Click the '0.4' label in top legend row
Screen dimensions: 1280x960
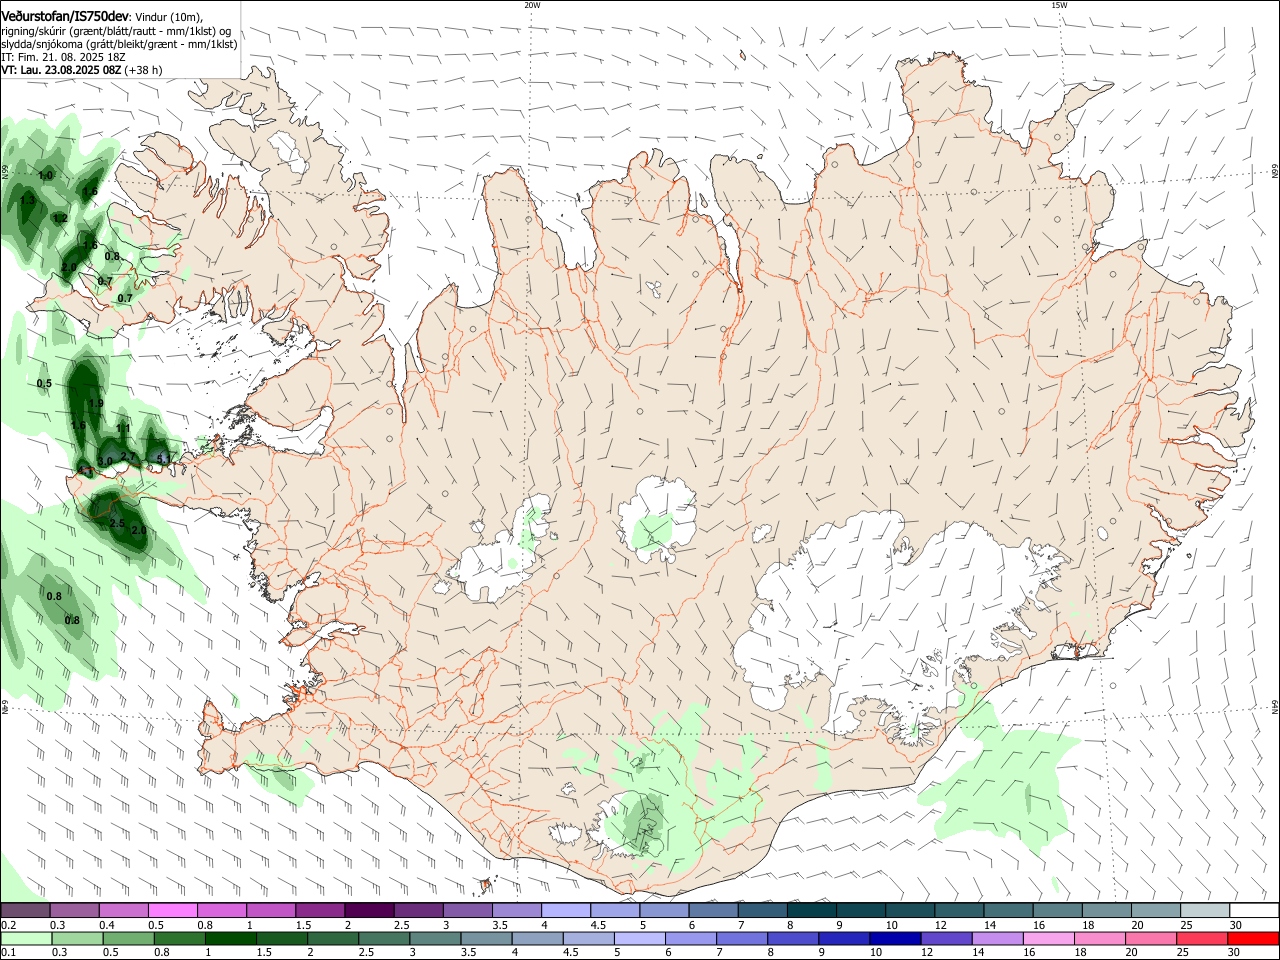click(107, 925)
